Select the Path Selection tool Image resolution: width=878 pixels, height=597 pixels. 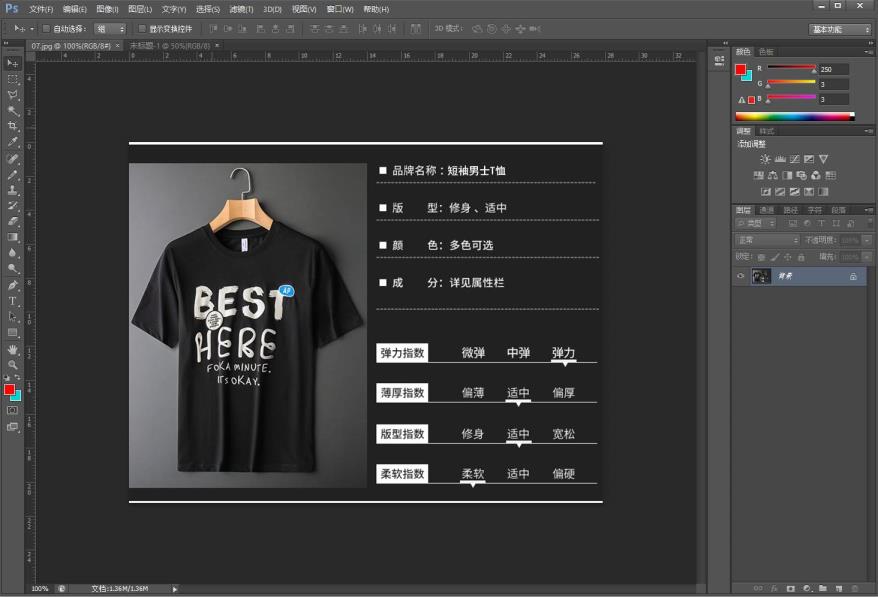[12, 316]
